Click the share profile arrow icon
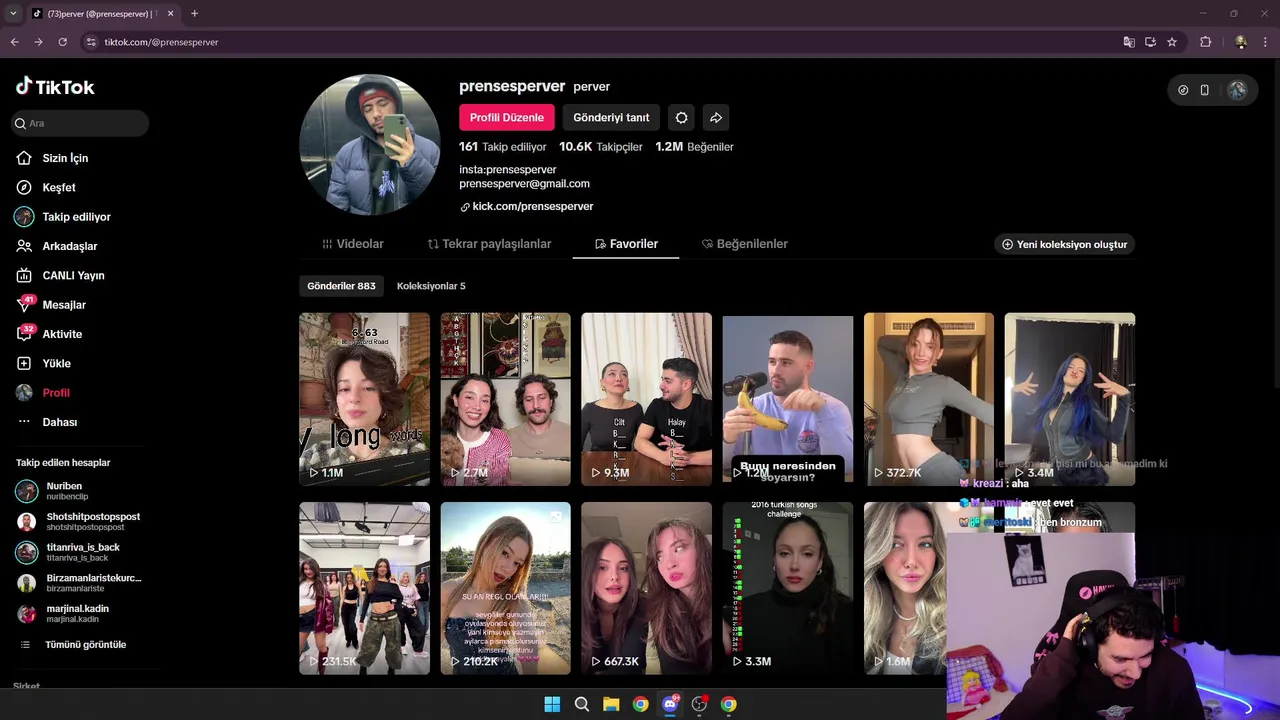 coord(716,117)
